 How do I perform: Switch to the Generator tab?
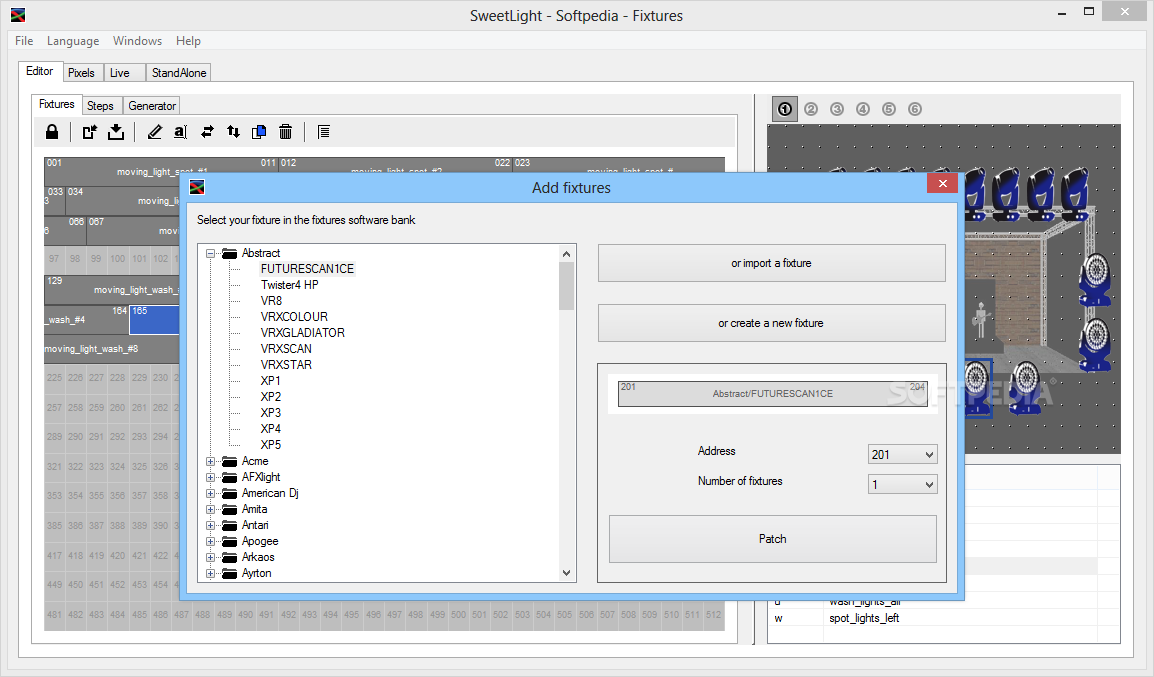[x=152, y=105]
